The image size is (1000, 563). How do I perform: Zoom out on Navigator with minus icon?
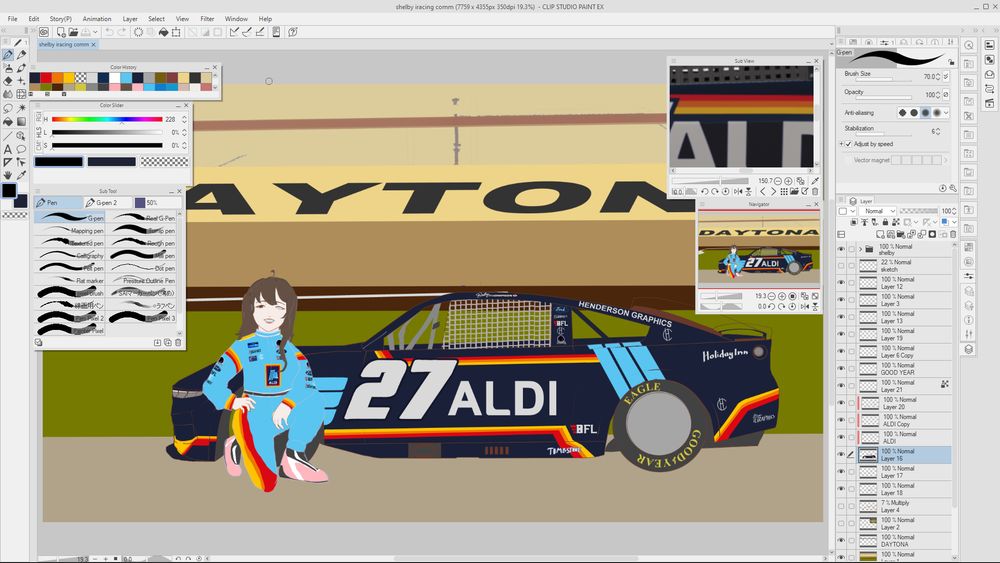click(x=771, y=296)
